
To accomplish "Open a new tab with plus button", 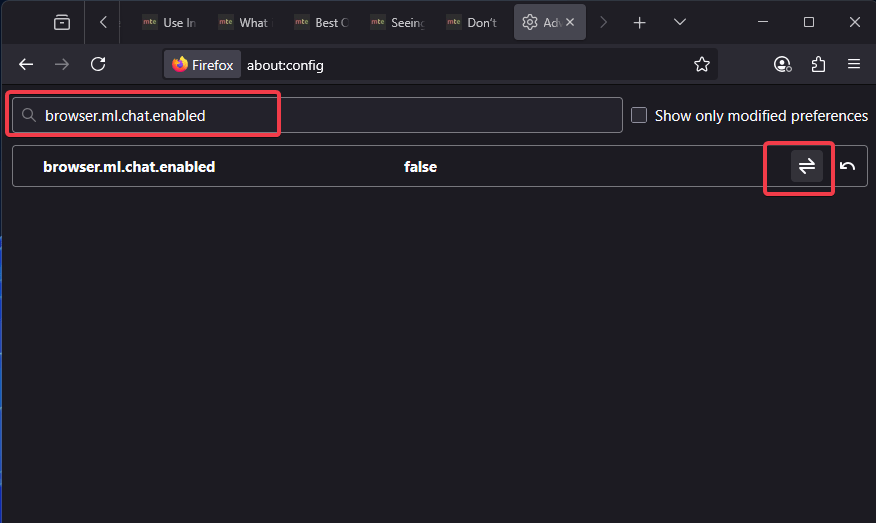I will (640, 22).
